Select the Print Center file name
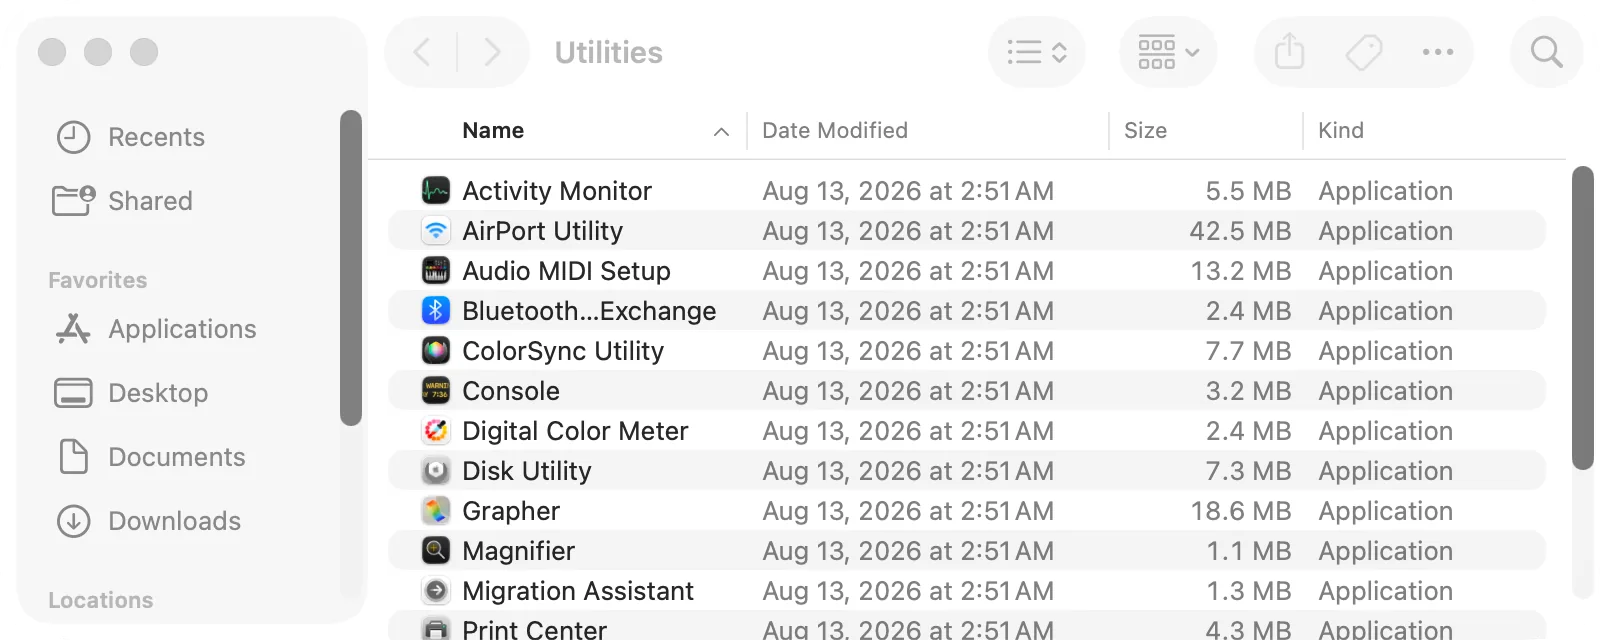The image size is (1600, 640). [x=534, y=629]
